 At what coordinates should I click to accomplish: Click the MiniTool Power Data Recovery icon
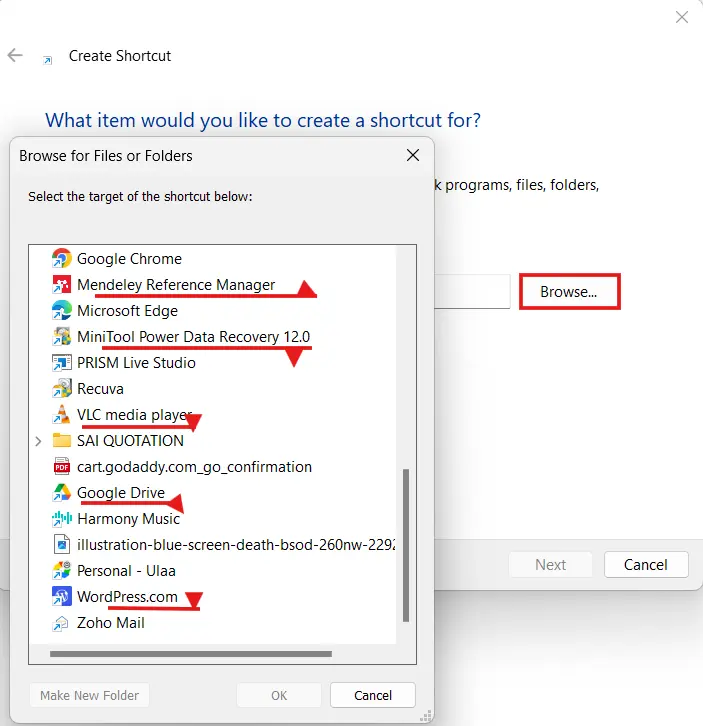pos(62,337)
